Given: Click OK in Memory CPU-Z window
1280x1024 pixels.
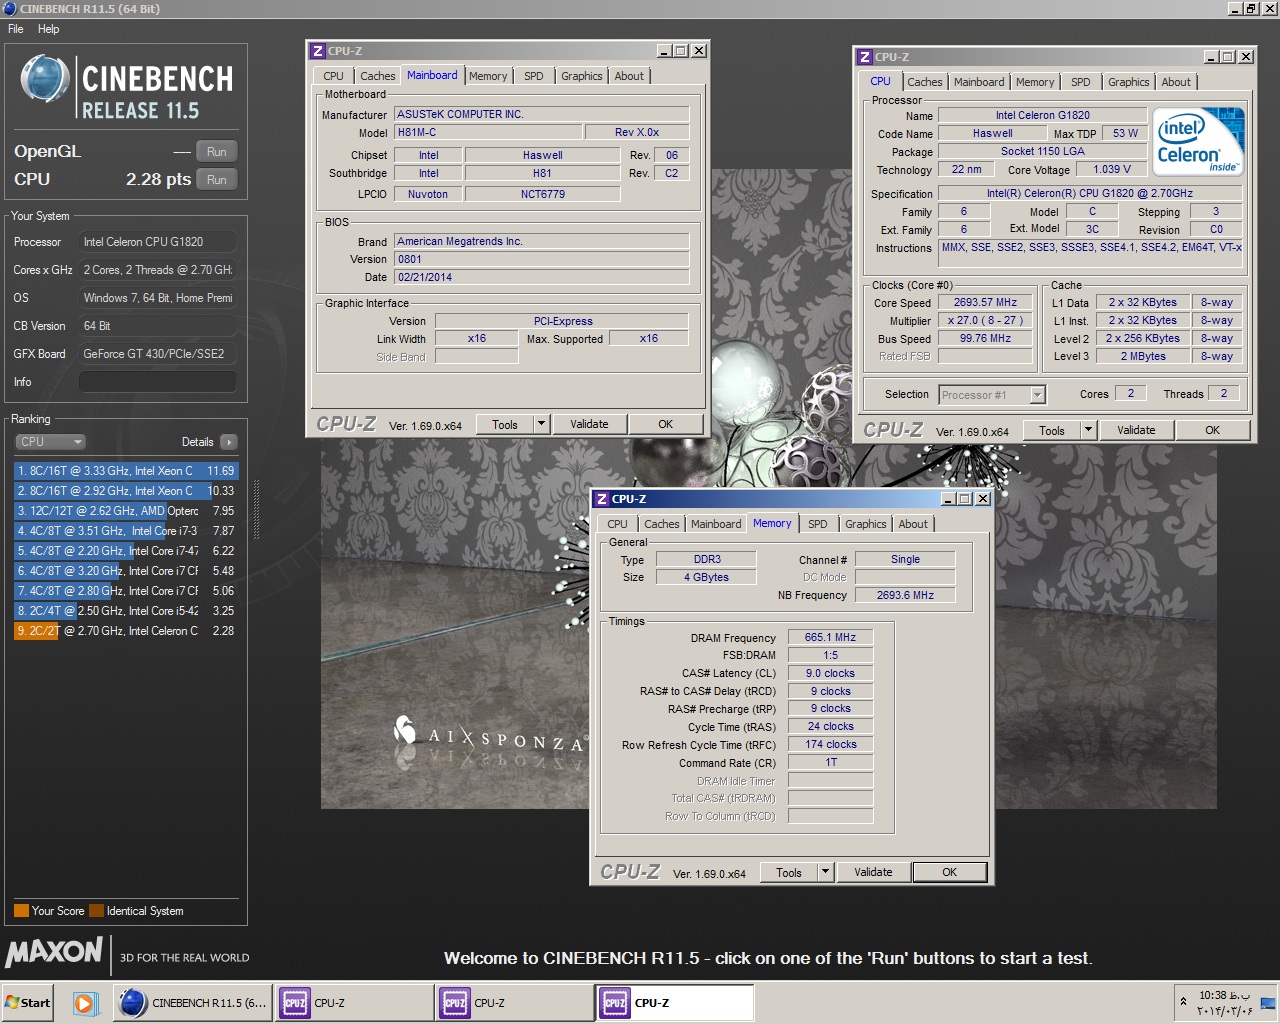Looking at the screenshot, I should click(x=950, y=872).
